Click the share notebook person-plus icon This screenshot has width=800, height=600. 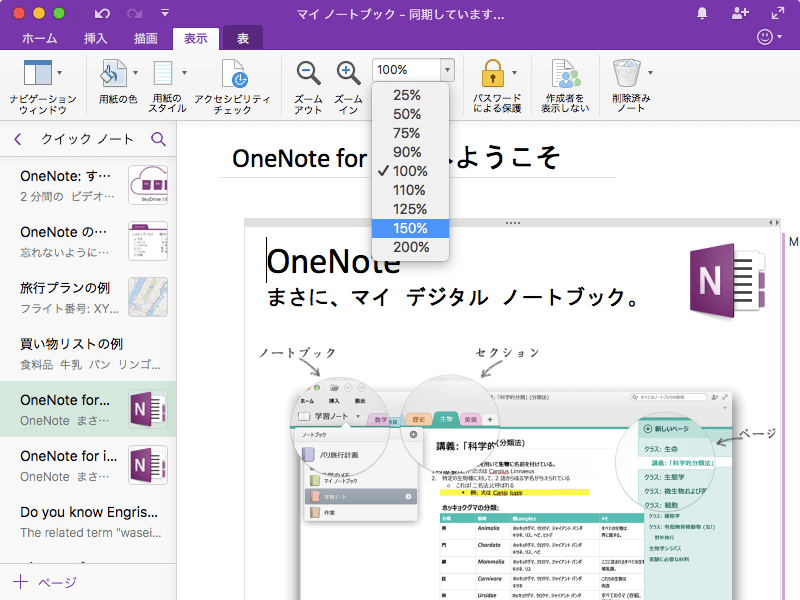[740, 13]
